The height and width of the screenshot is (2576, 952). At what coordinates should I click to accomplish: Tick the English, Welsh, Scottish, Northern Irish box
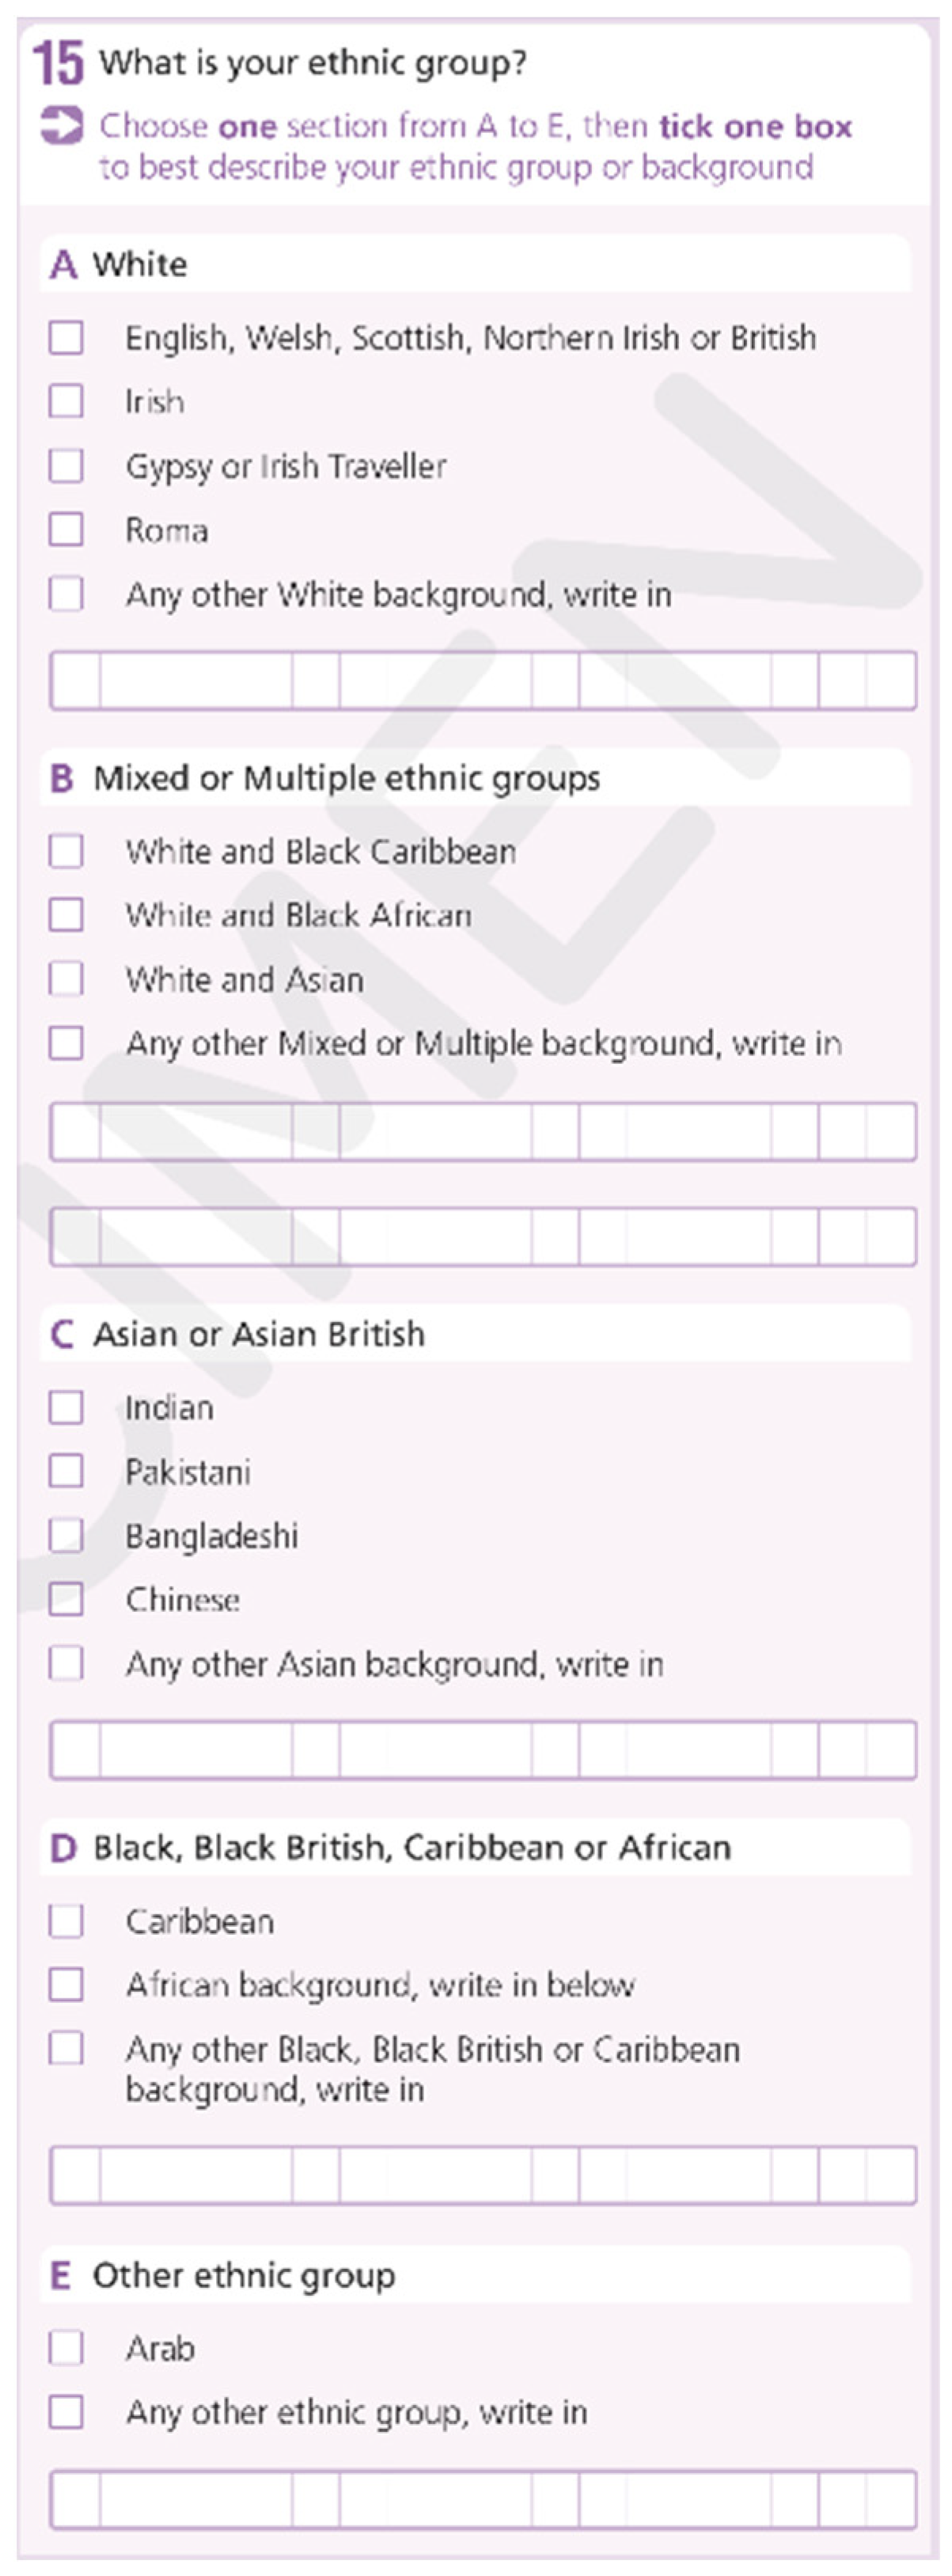click(x=66, y=338)
